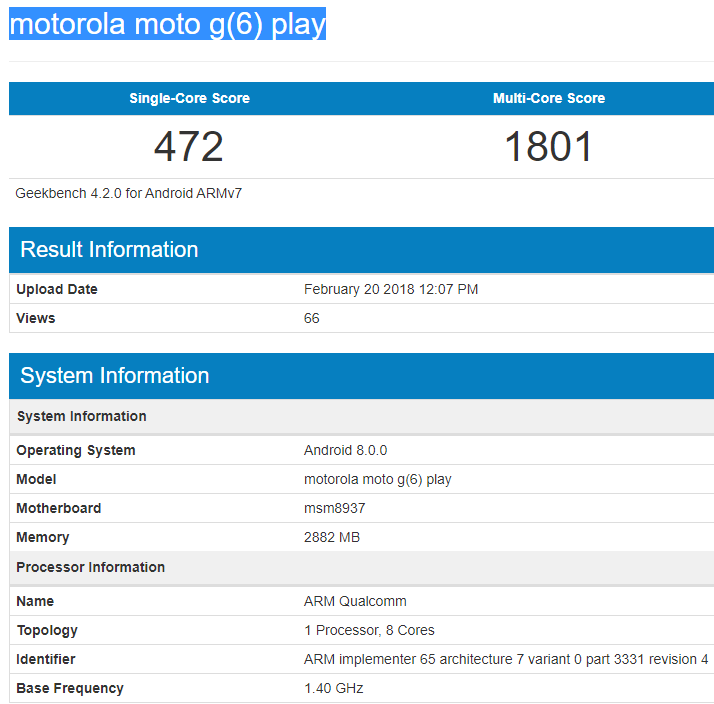The image size is (714, 704).
Task: Select the ARM Qualcomm value
Action: (355, 602)
